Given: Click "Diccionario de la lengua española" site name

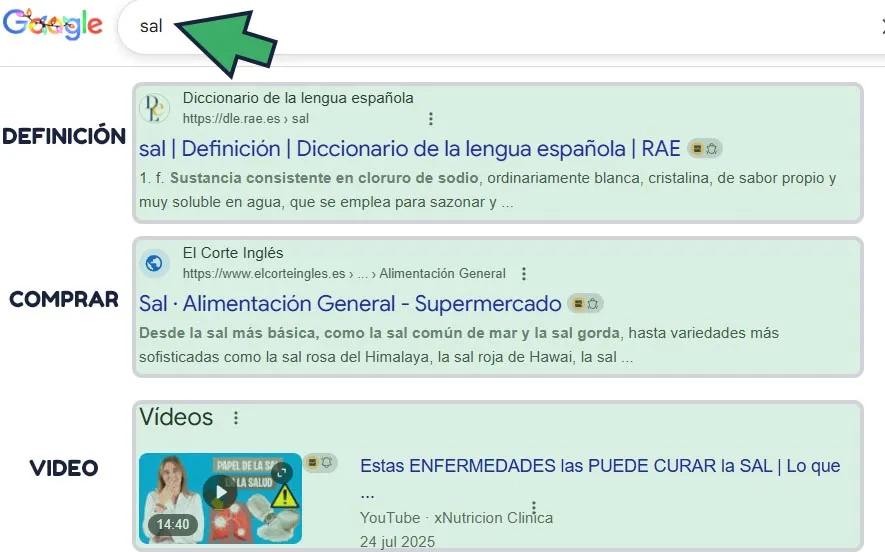Looking at the screenshot, I should (x=298, y=98).
